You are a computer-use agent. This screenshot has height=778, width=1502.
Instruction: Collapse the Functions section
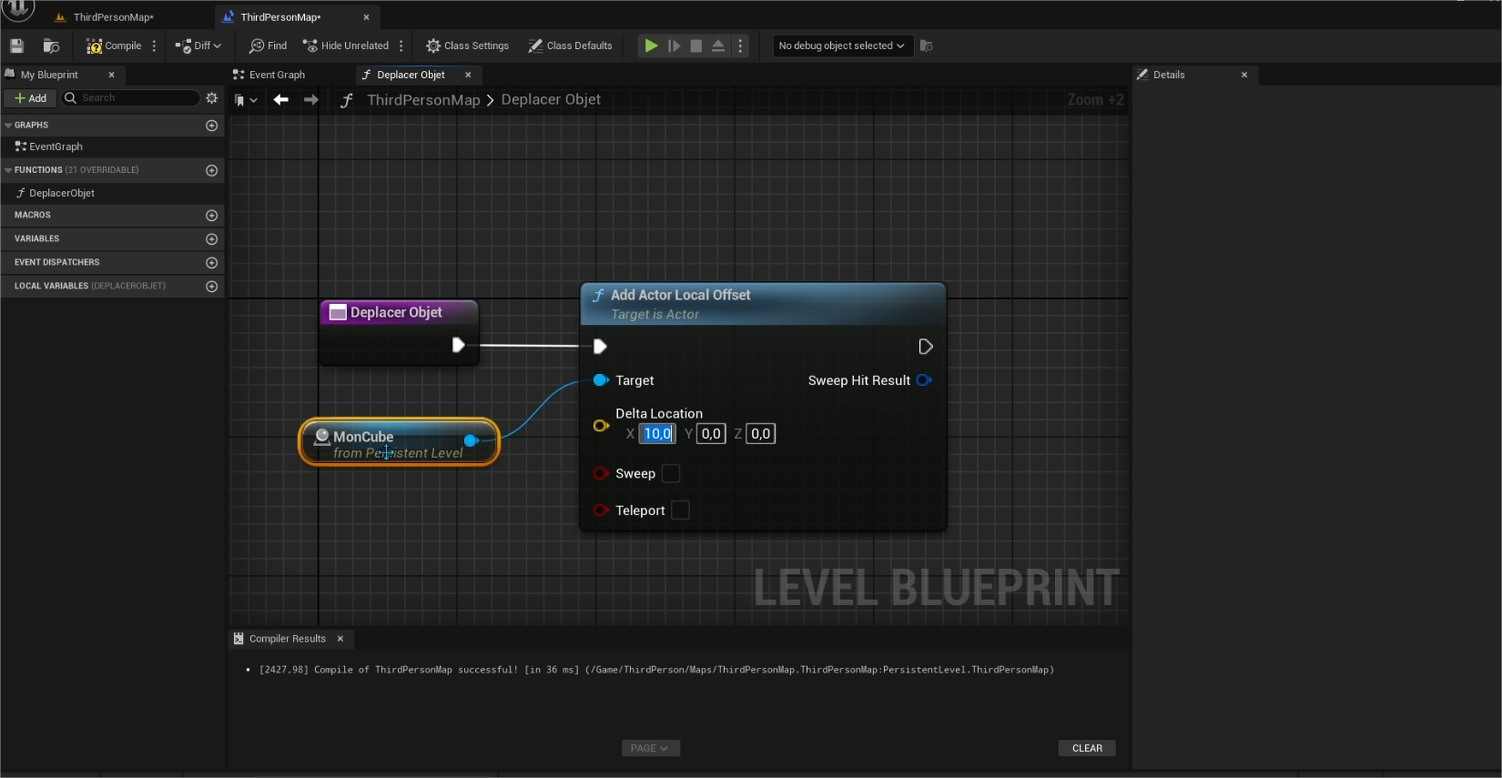[9, 170]
